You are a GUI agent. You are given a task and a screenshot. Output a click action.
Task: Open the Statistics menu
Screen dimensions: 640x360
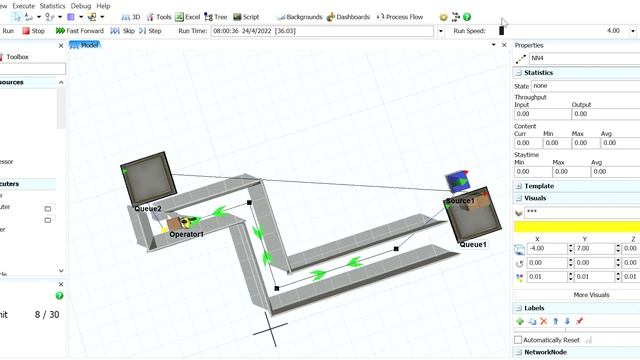[x=52, y=6]
